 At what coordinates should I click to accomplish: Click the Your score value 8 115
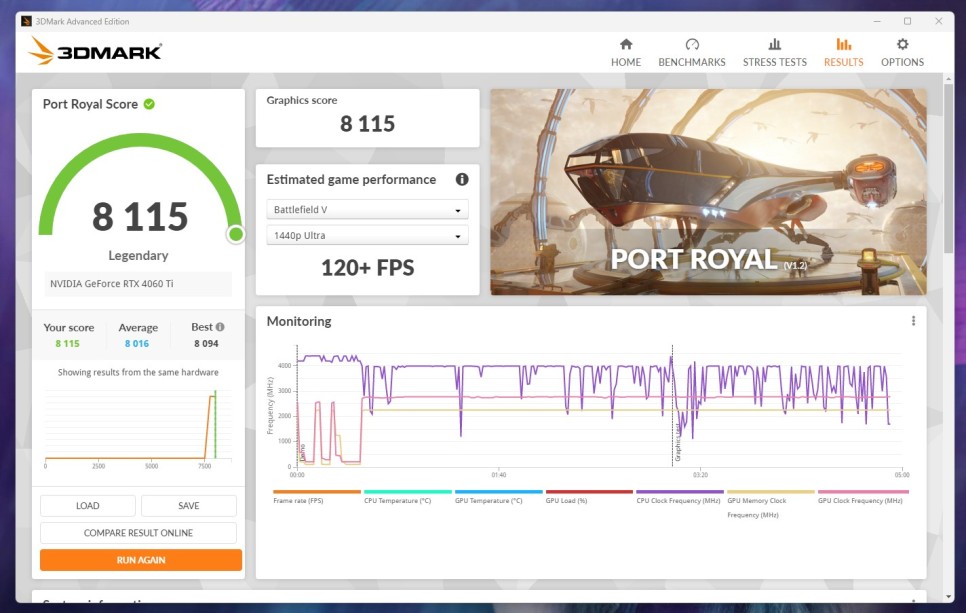click(x=68, y=344)
